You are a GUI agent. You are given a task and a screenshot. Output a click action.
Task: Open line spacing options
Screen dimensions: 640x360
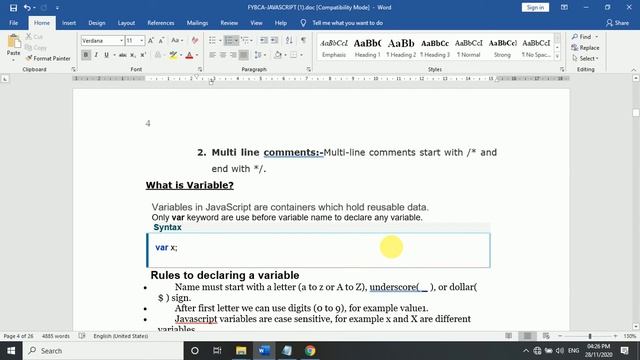(x=259, y=55)
